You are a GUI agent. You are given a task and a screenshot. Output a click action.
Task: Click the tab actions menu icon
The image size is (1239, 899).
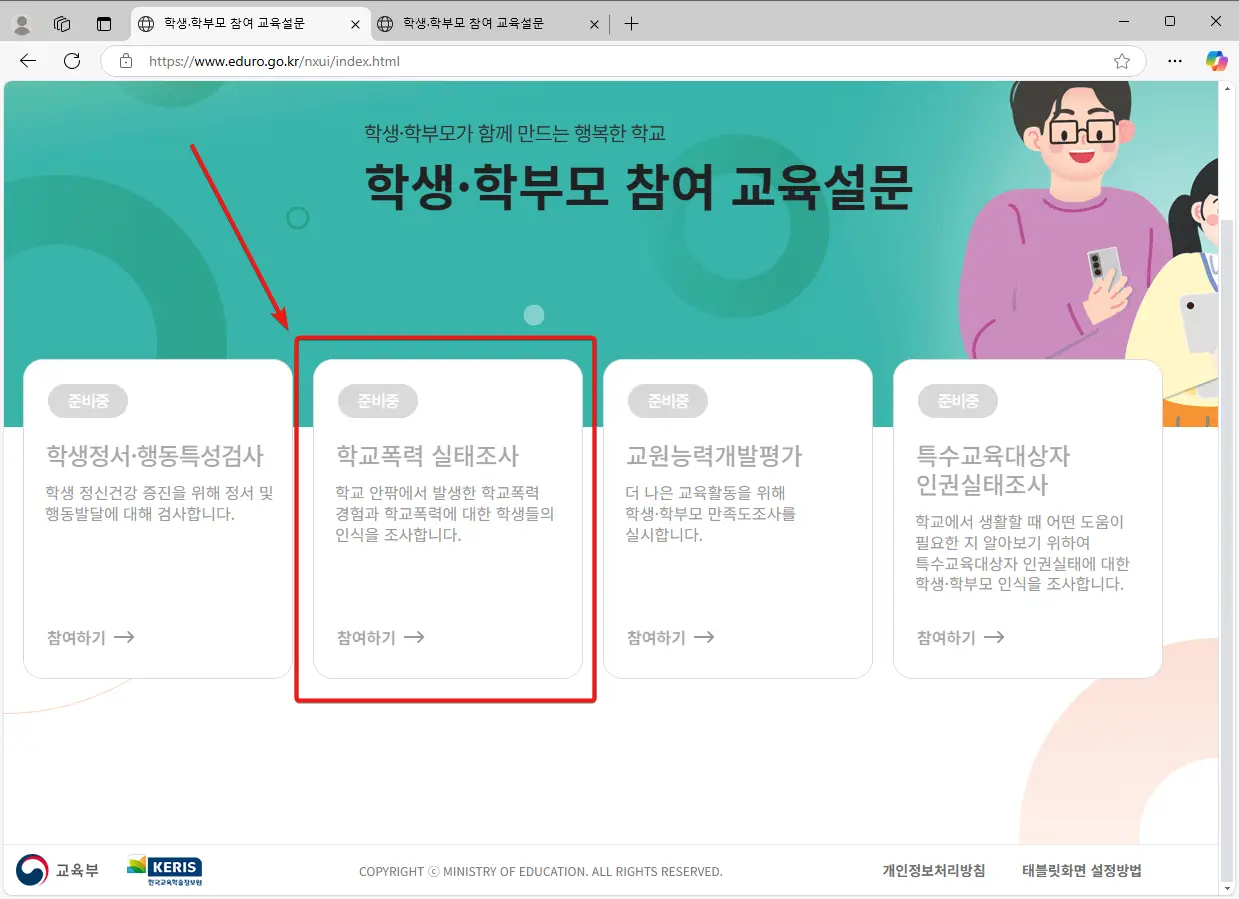104,22
